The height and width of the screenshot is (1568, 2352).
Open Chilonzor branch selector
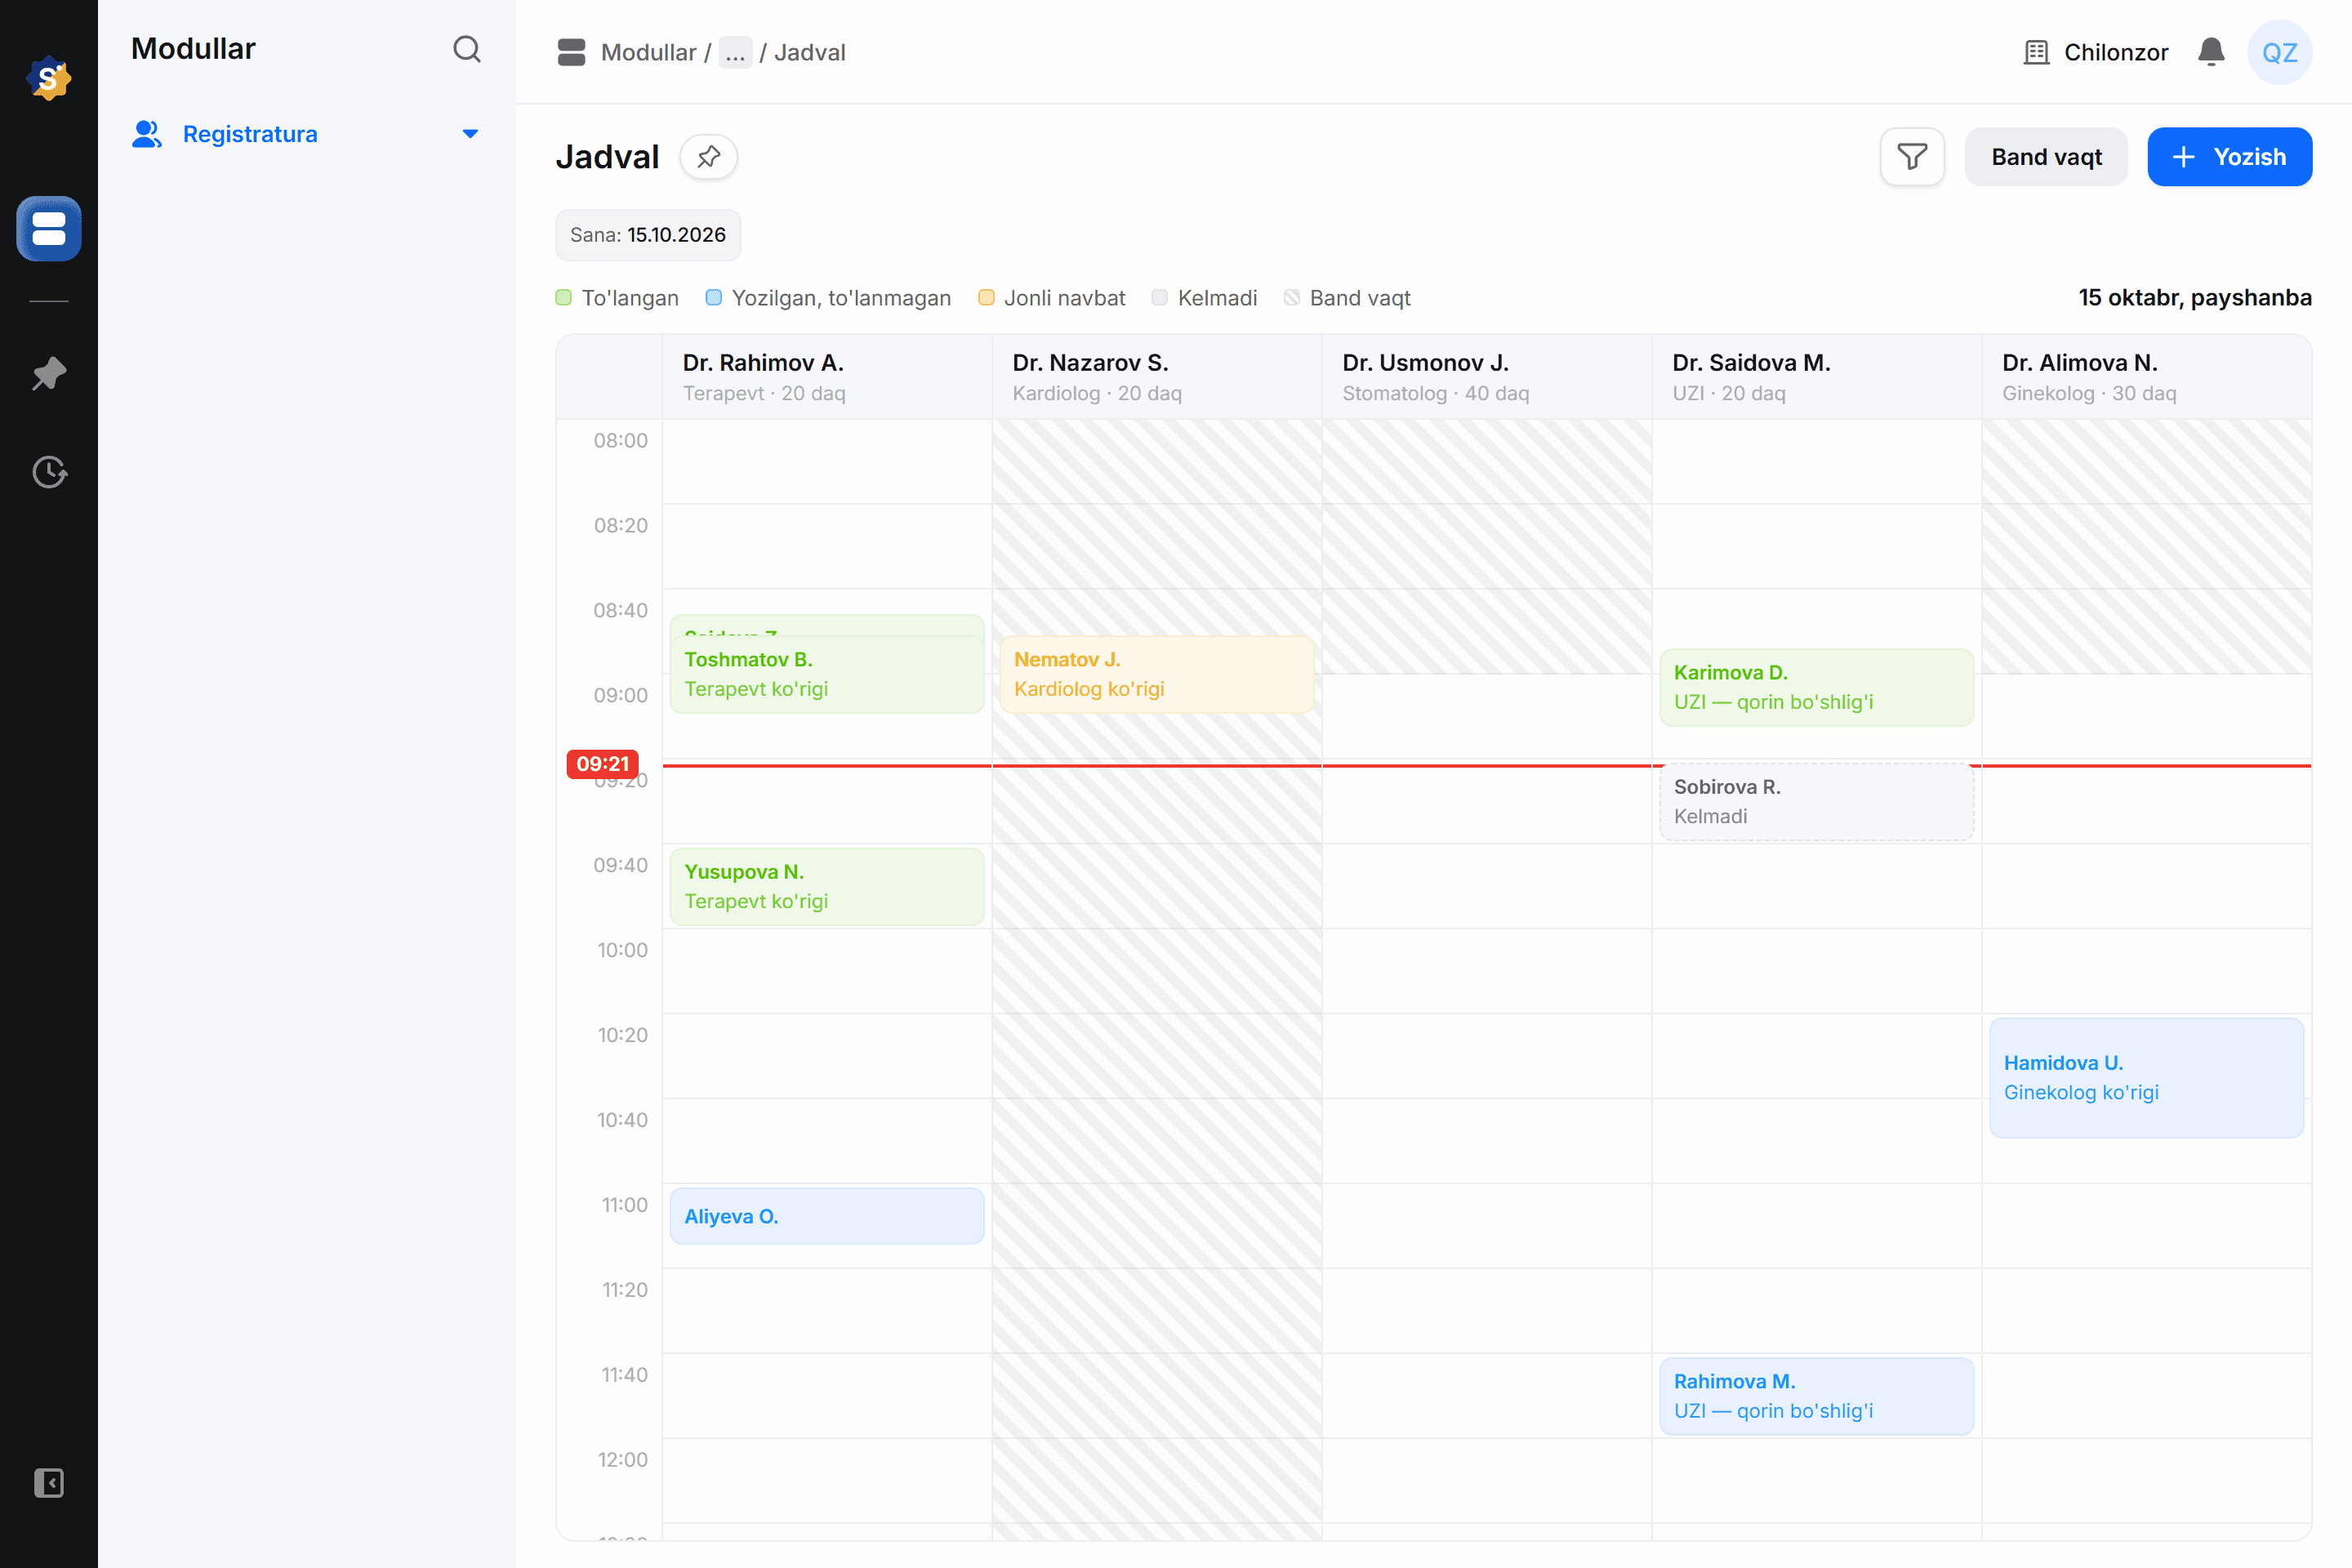[2095, 52]
